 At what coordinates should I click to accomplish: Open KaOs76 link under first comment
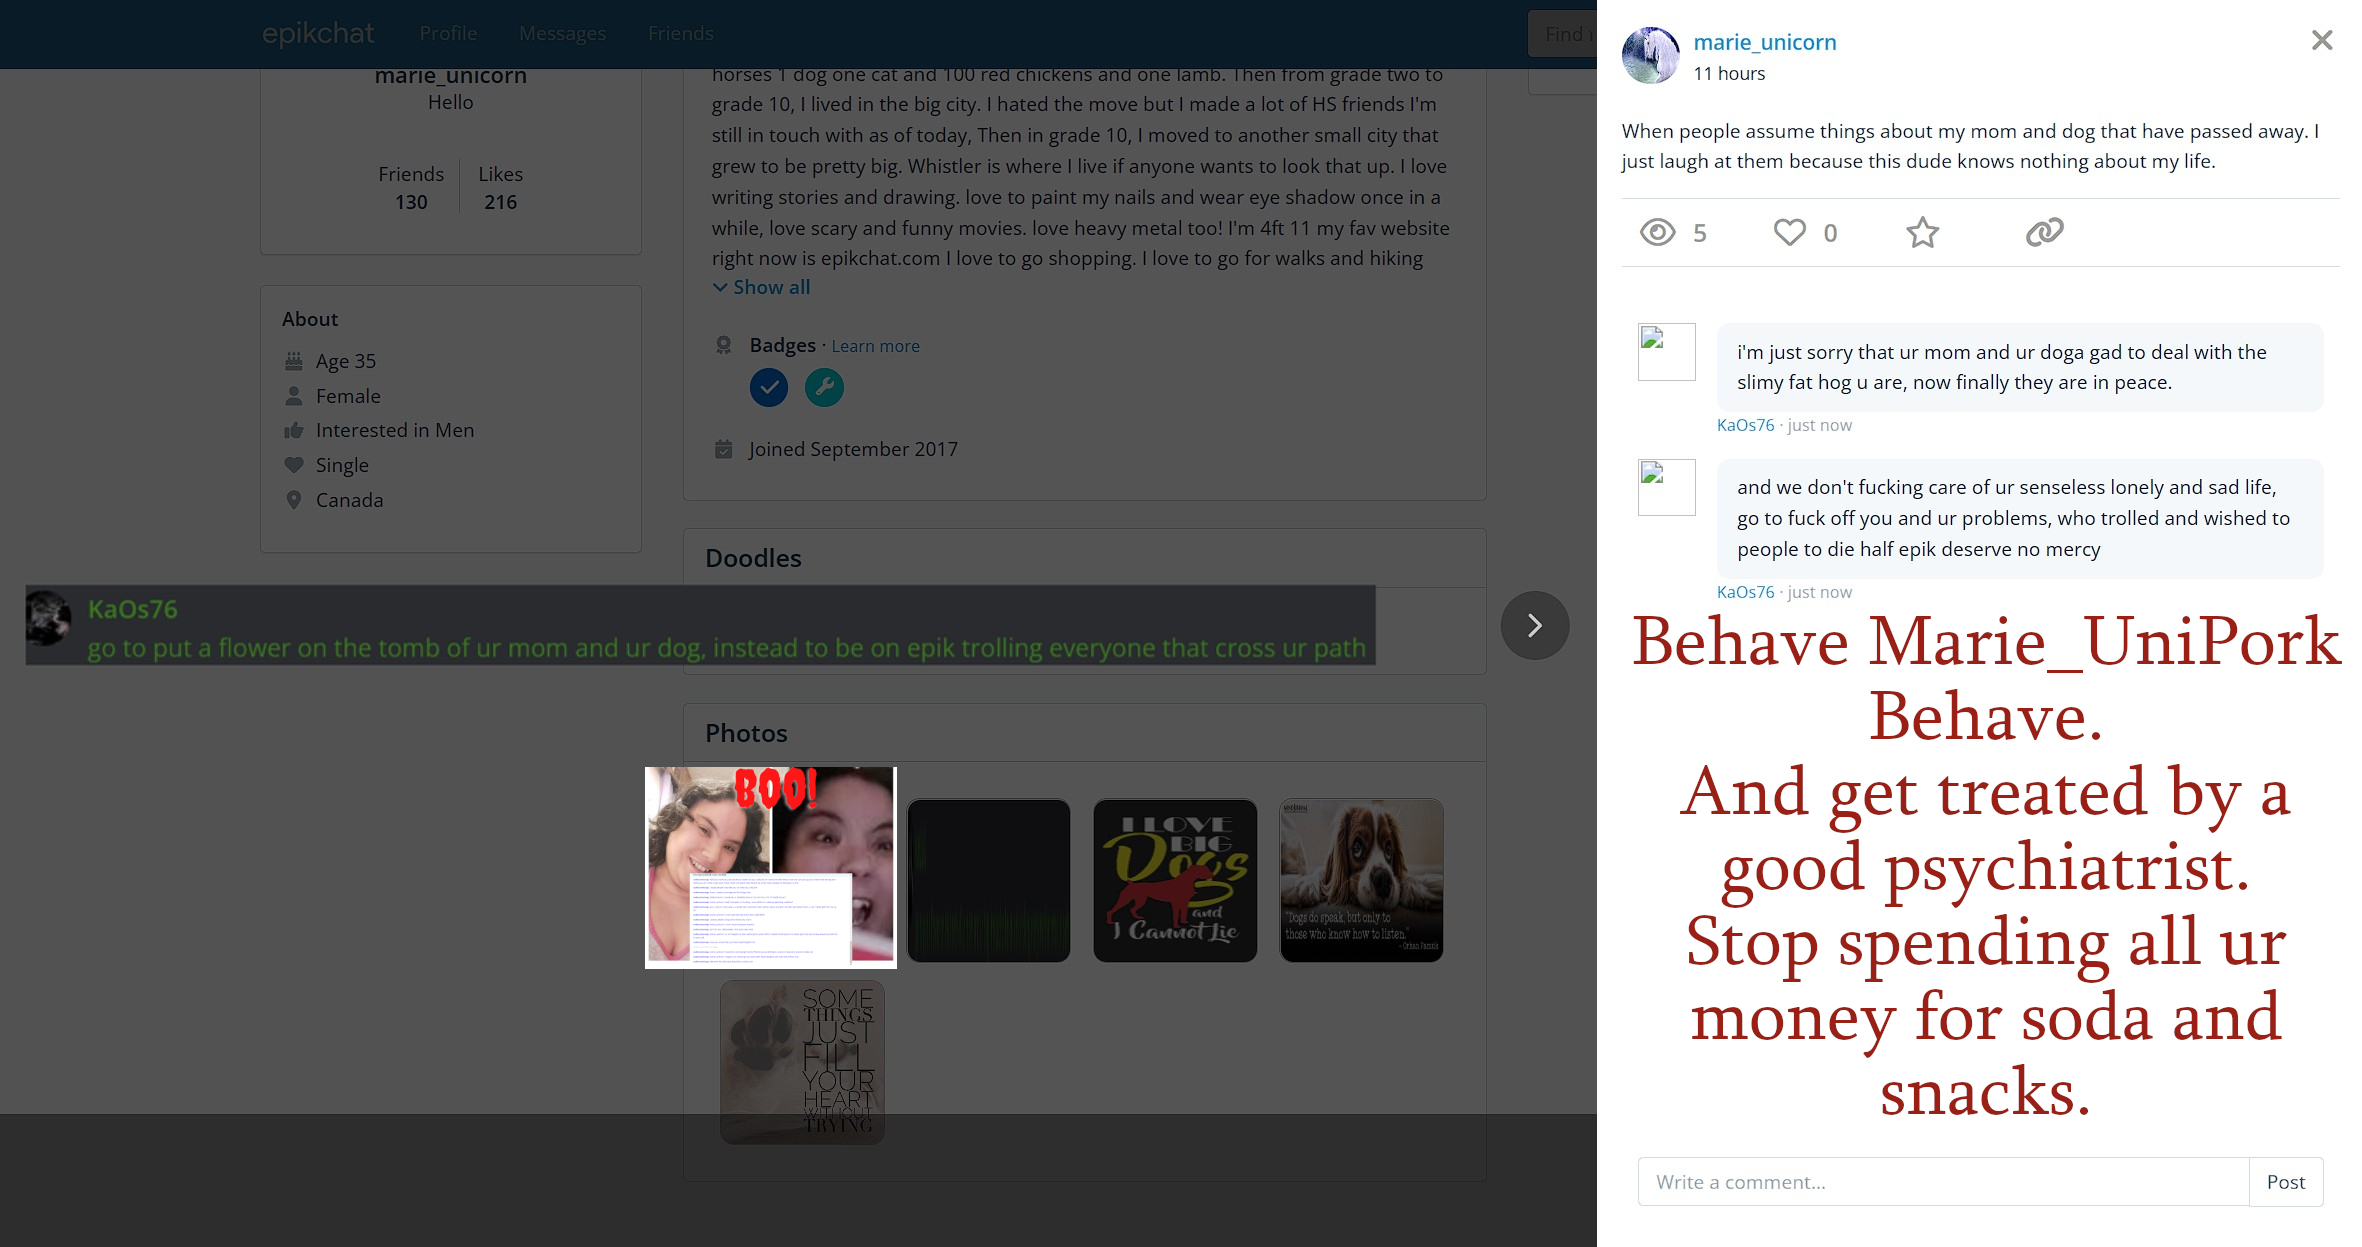point(1745,425)
